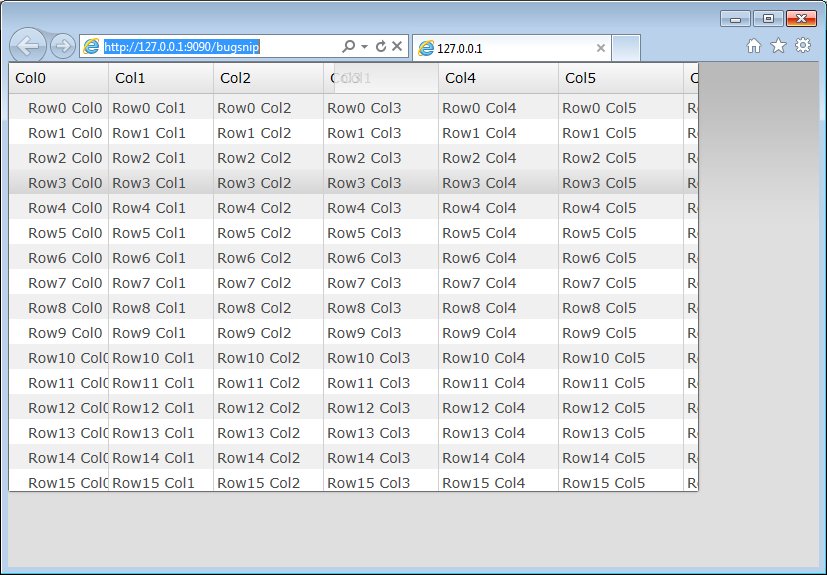This screenshot has height=575, width=827.
Task: Open a new blank tab
Action: (625, 48)
